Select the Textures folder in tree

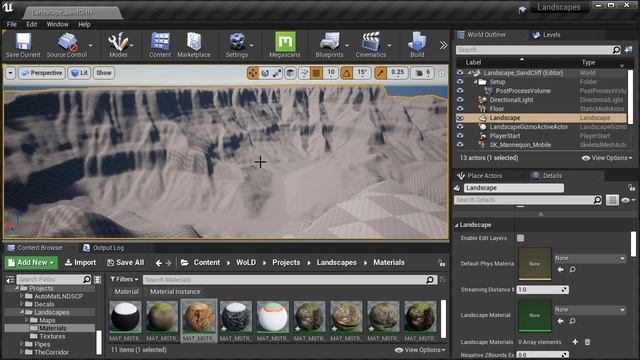(x=52, y=336)
